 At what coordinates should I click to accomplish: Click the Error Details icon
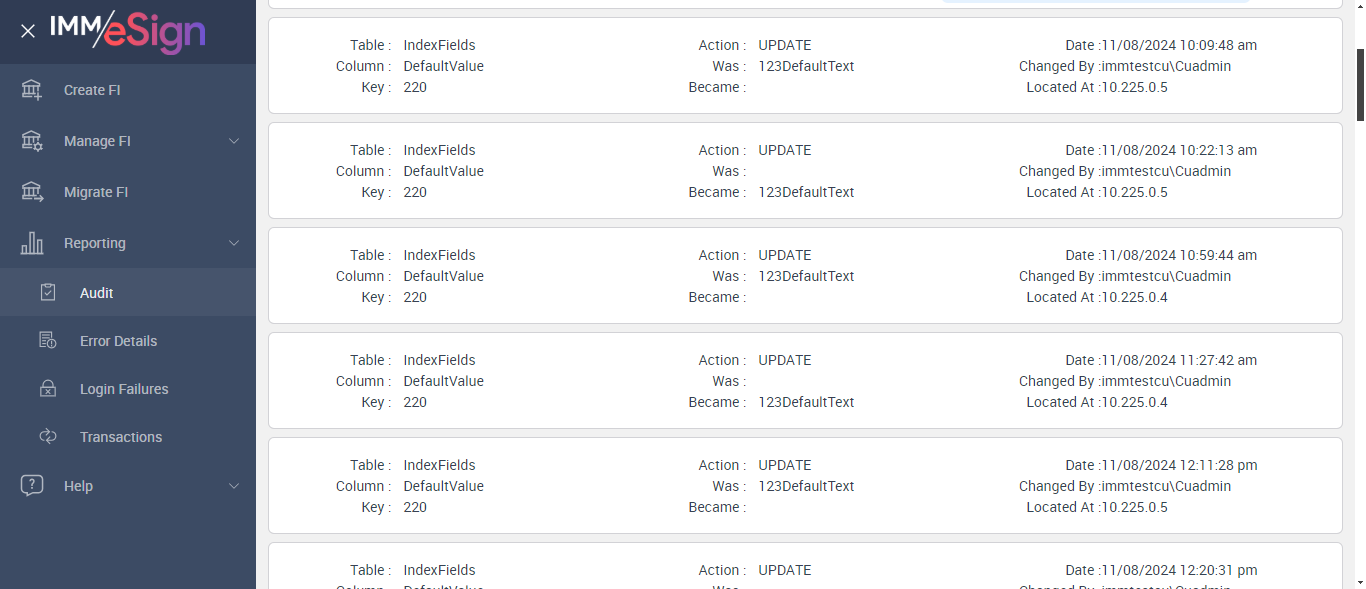click(x=48, y=341)
